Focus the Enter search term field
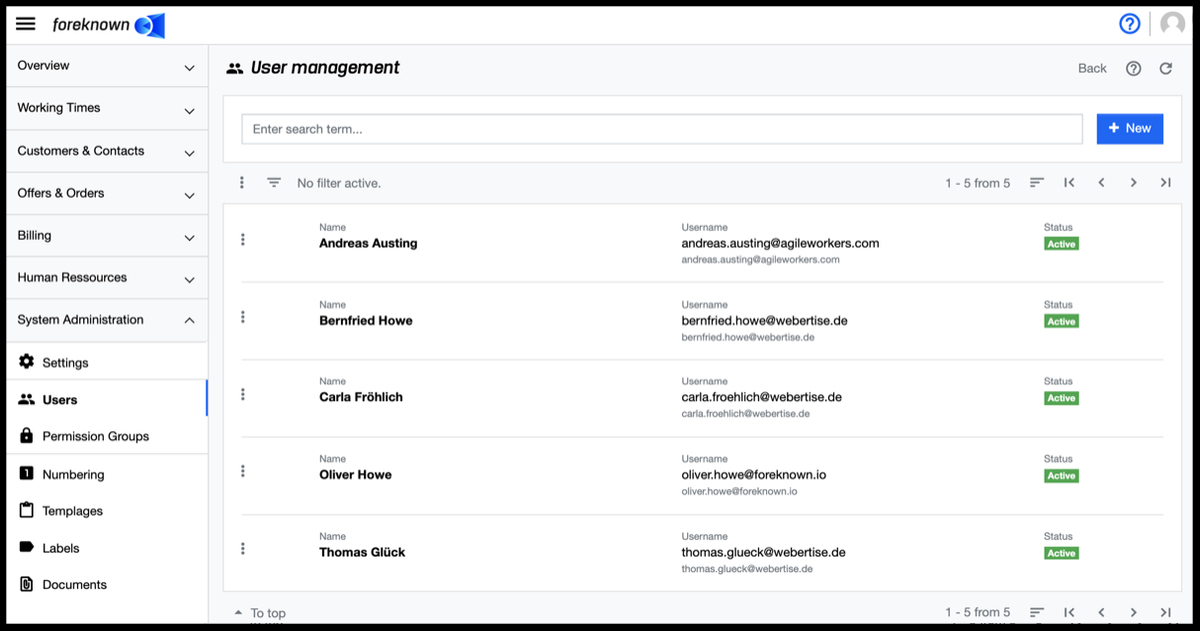The image size is (1200, 631). coord(661,129)
